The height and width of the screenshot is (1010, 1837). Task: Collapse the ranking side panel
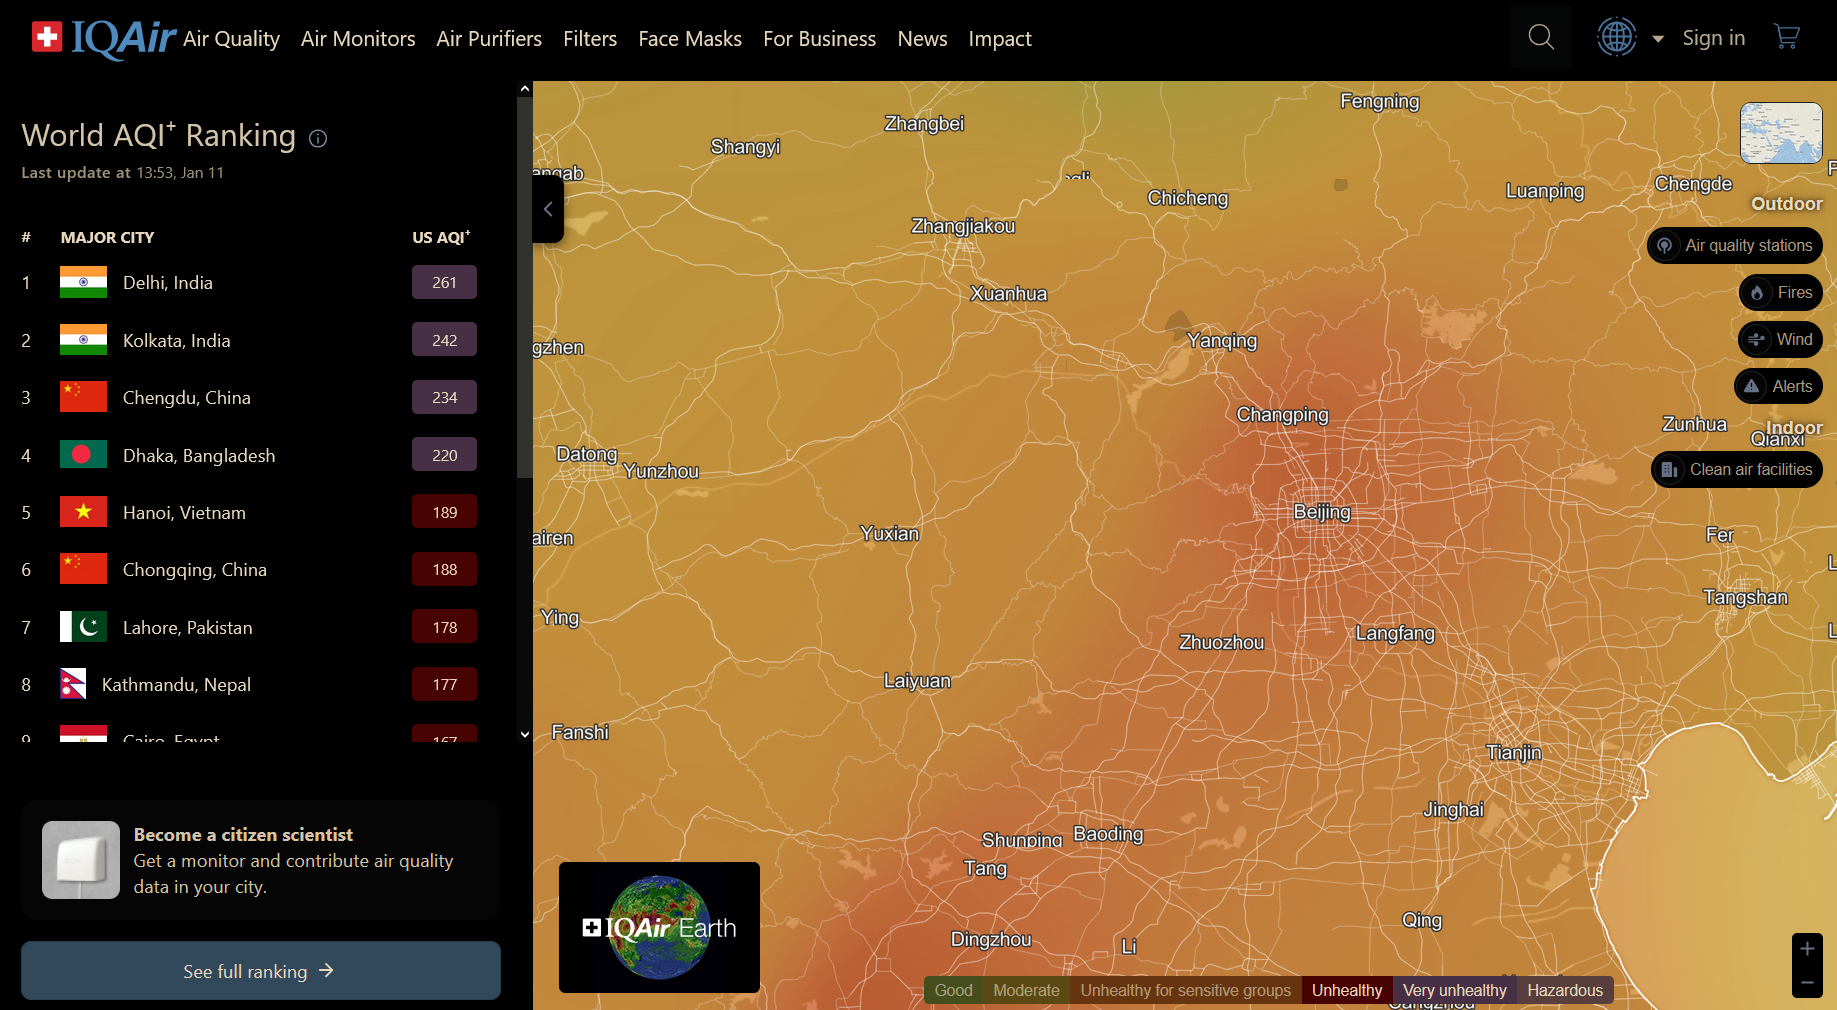click(548, 209)
